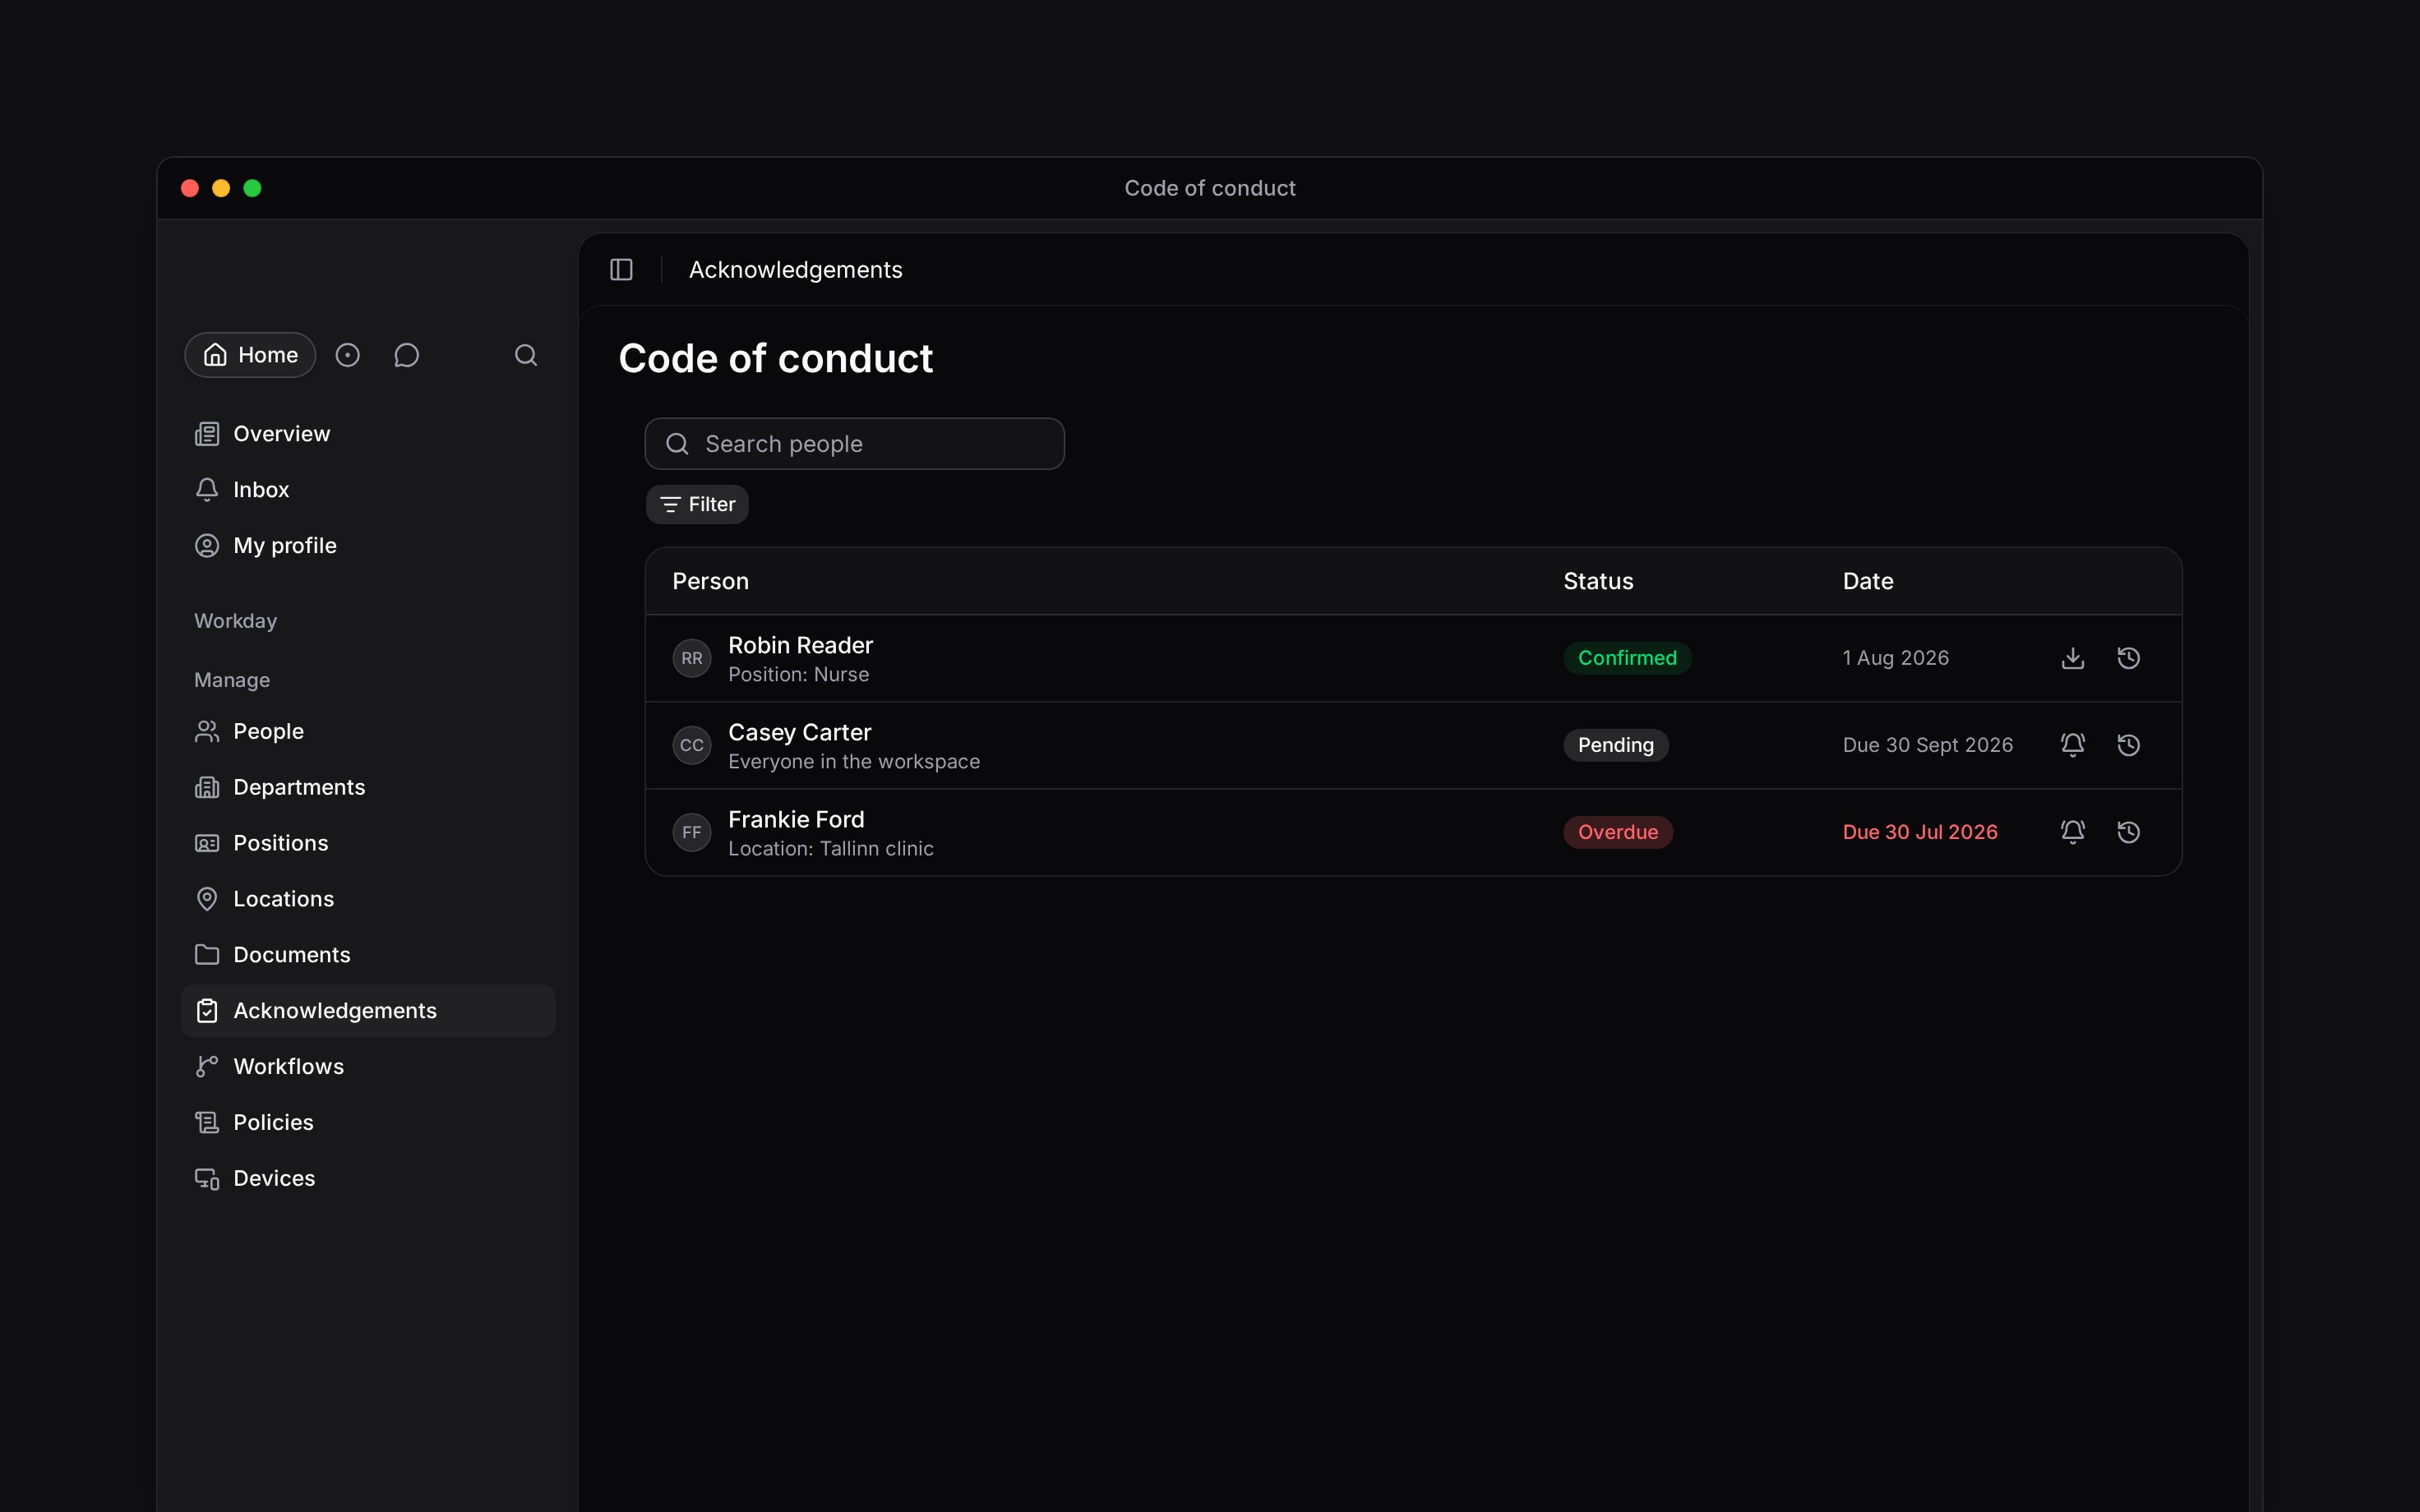Viewport: 2420px width, 1512px height.
Task: Open My profile in sidebar
Action: pos(368,546)
